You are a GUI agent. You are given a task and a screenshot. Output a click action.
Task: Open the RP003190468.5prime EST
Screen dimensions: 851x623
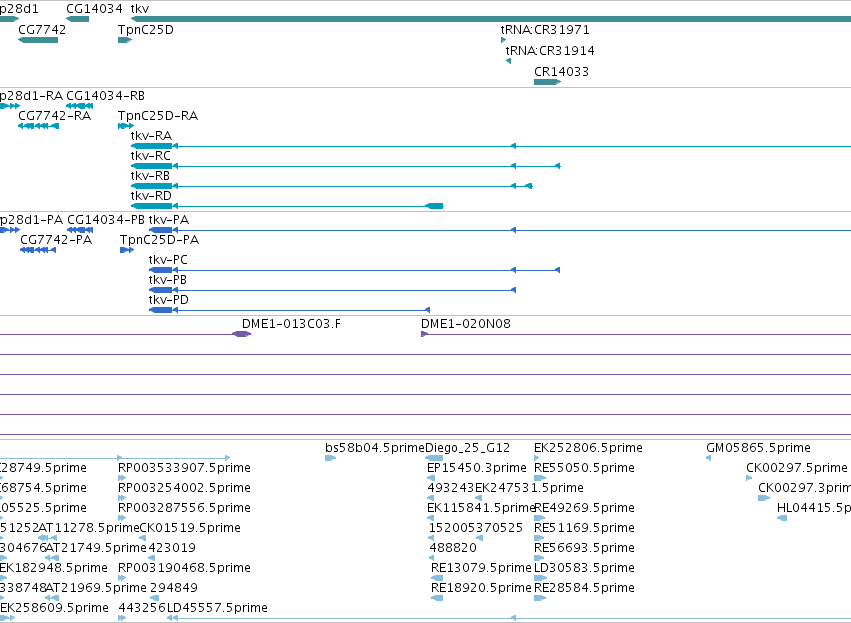[122, 578]
